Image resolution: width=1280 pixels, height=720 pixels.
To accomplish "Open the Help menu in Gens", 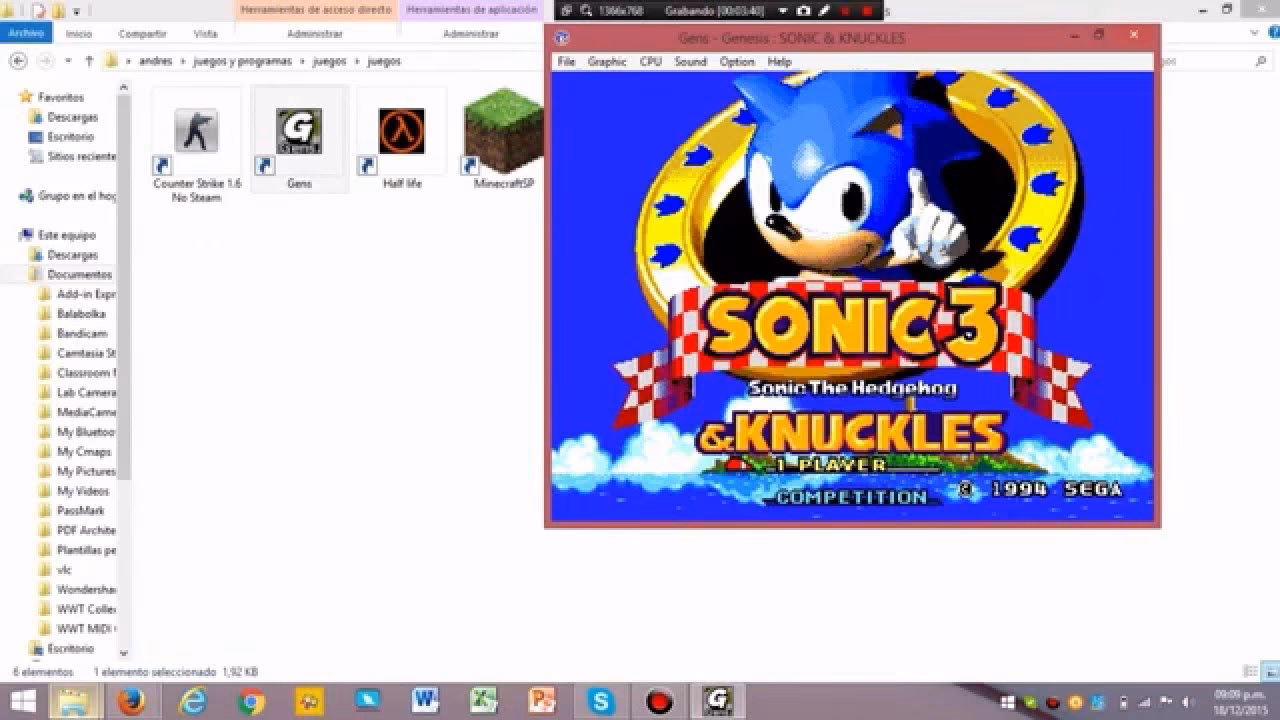I will tap(779, 62).
